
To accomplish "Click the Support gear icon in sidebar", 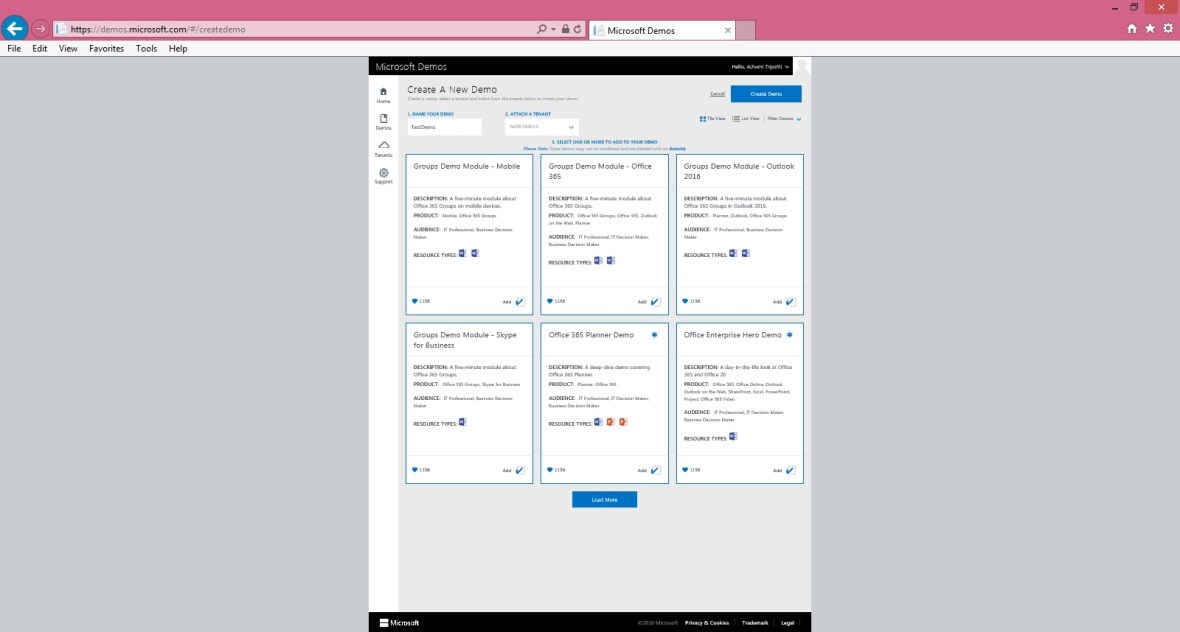I will pos(383,175).
